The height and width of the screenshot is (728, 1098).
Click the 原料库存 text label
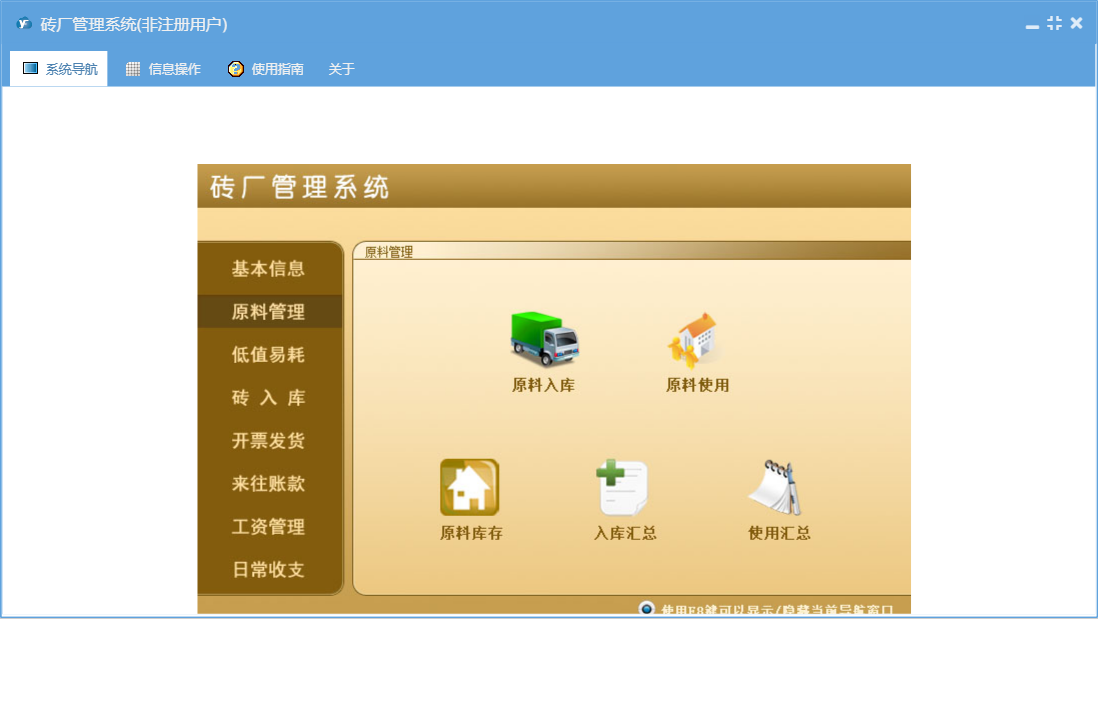coord(471,533)
